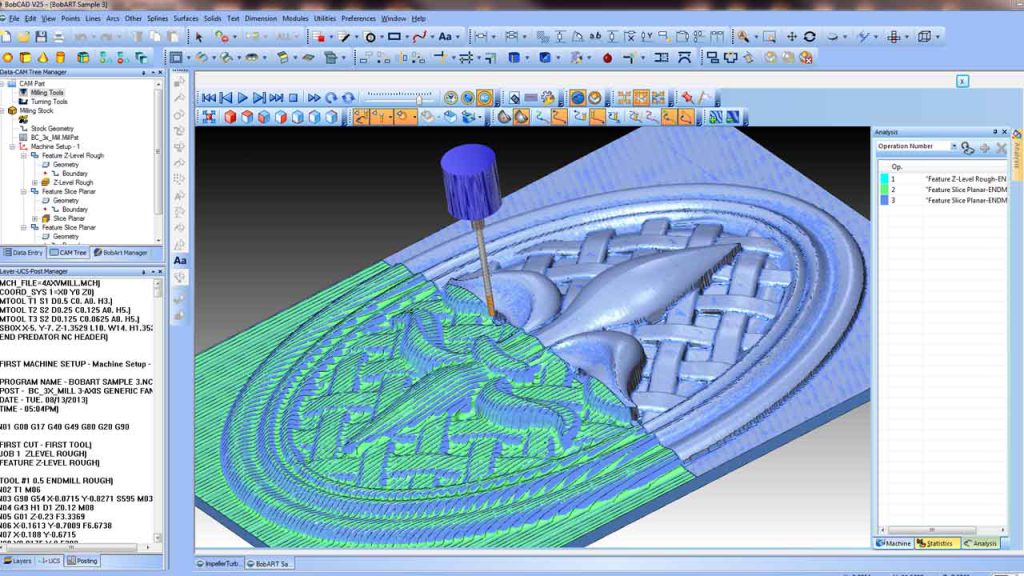Open the Solids menu
Image resolution: width=1024 pixels, height=576 pixels.
(212, 19)
